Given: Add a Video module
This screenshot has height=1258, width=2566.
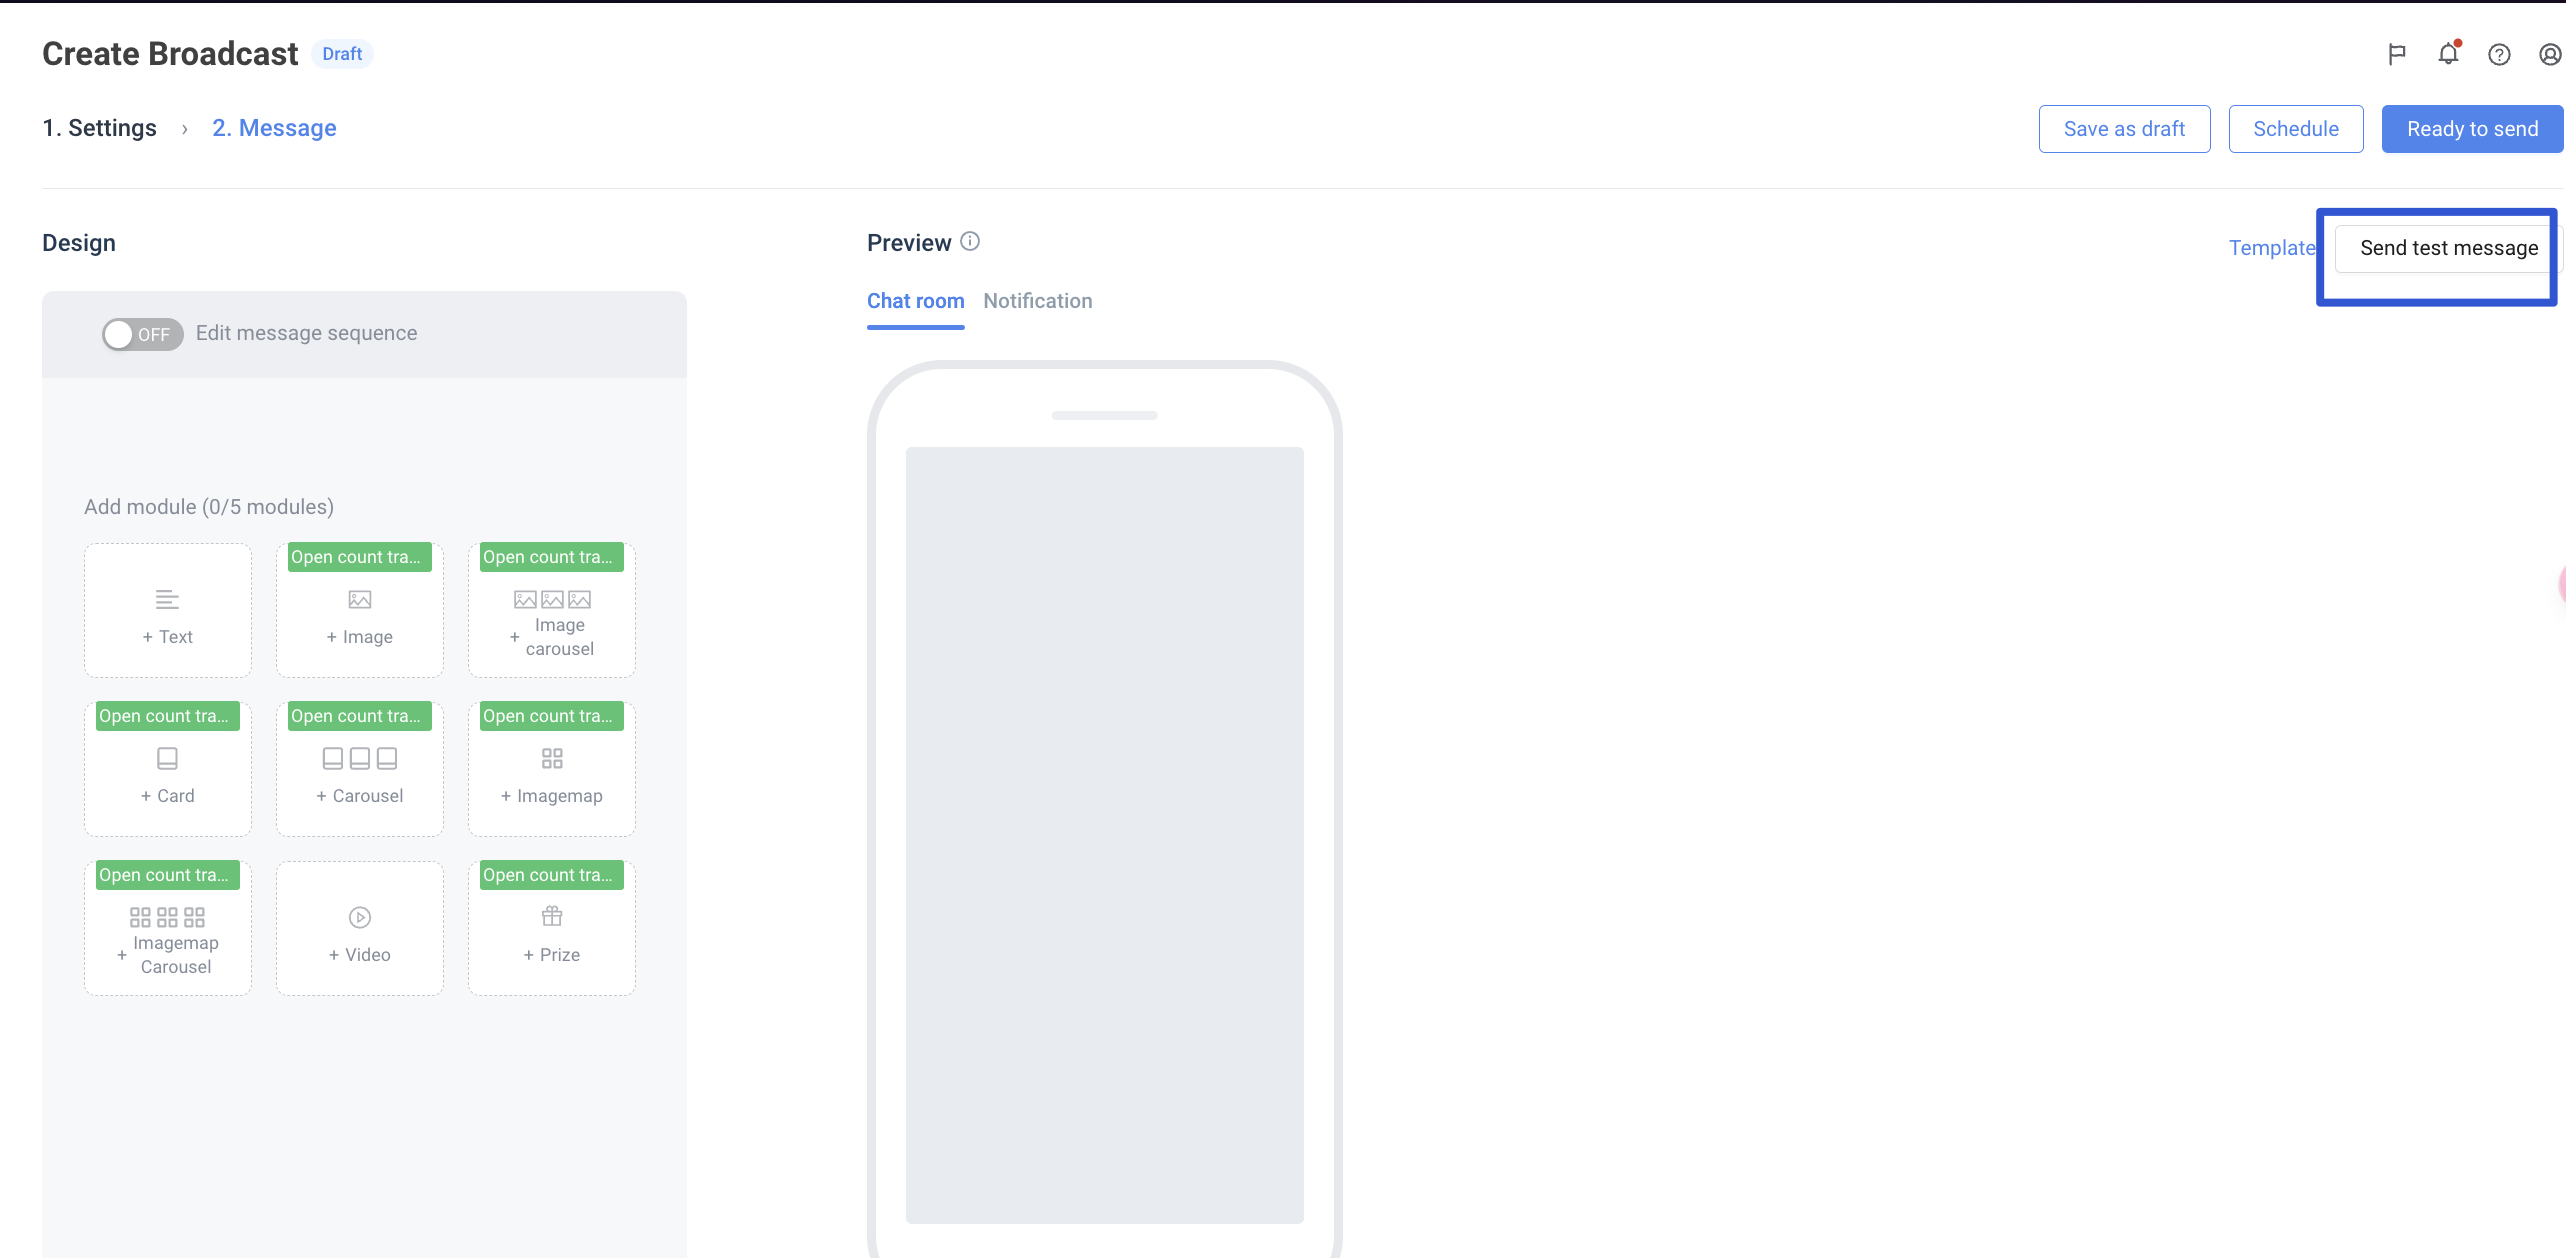Looking at the screenshot, I should click(x=359, y=930).
